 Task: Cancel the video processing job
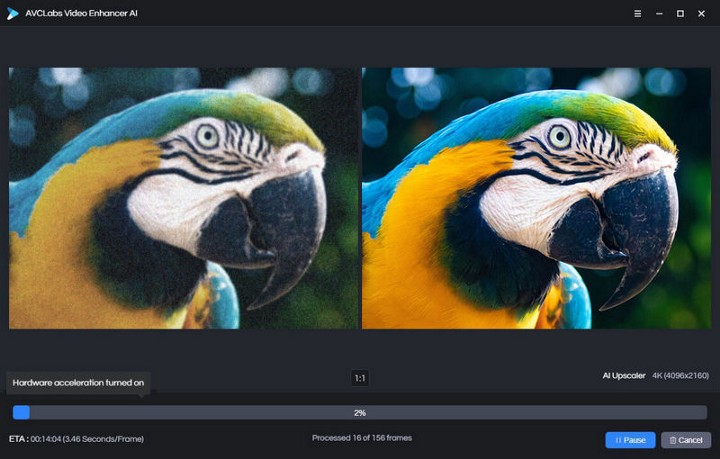click(686, 440)
